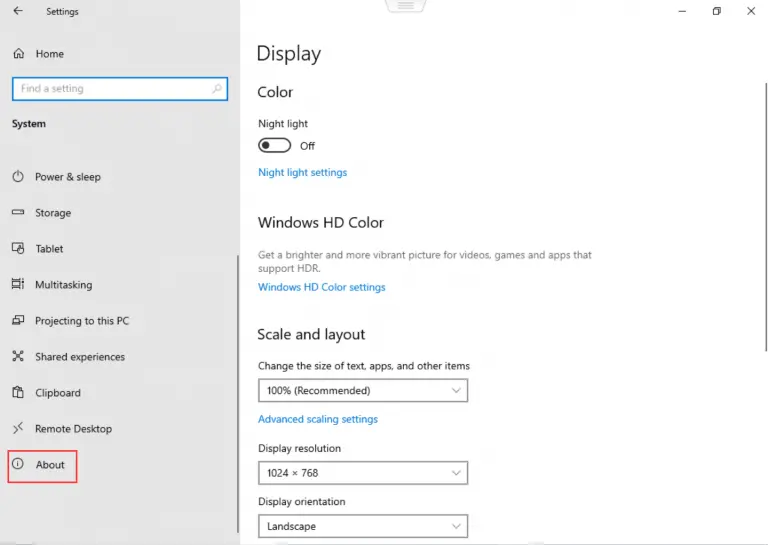
Task: Open Windows HD Color settings link
Action: coord(321,287)
